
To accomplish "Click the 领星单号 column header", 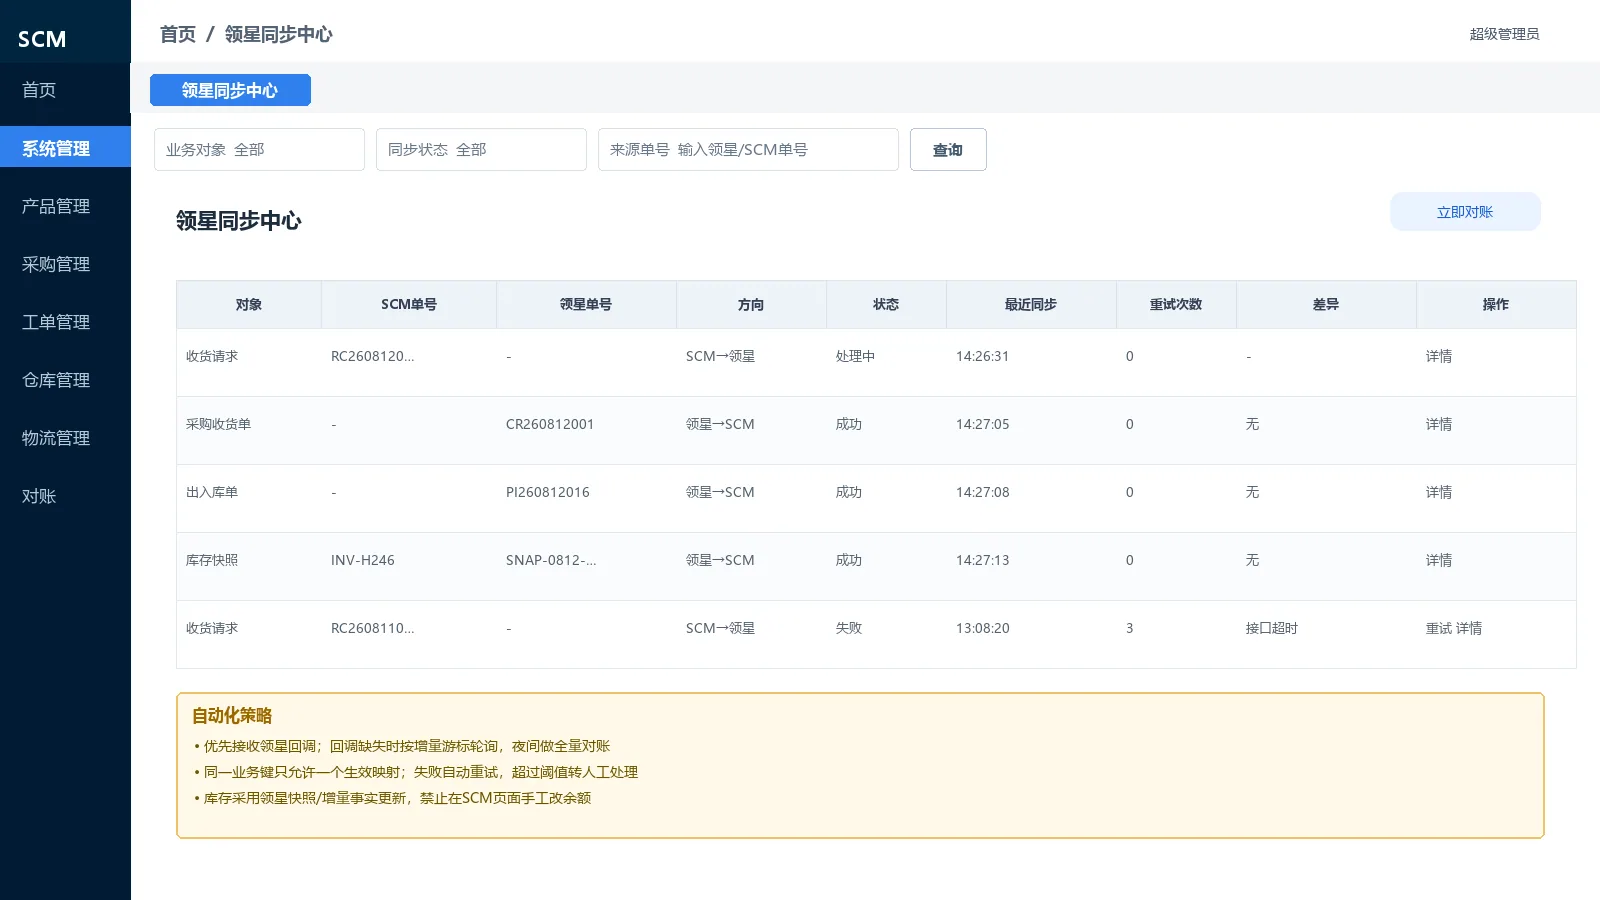I will tap(586, 304).
